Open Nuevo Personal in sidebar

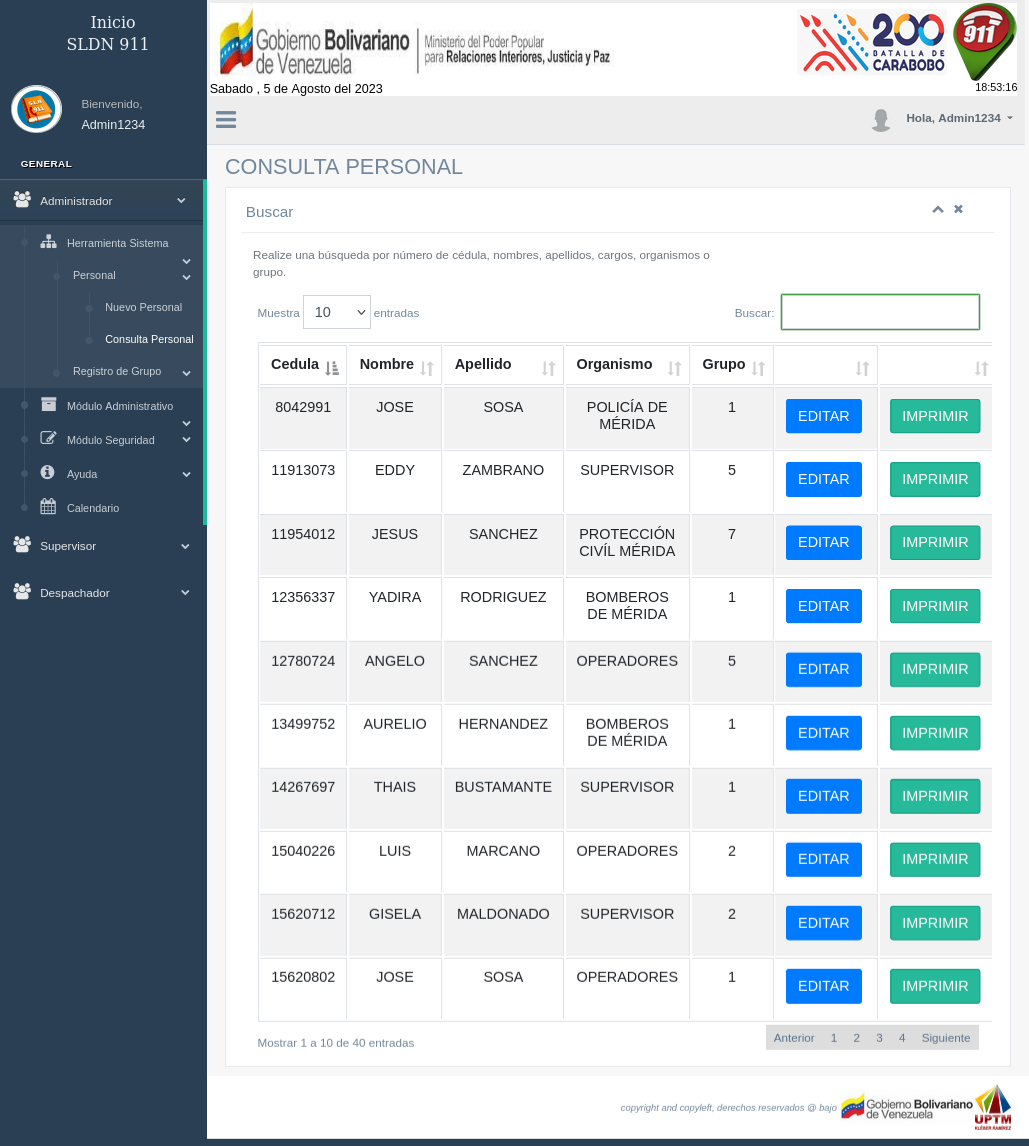click(x=143, y=307)
